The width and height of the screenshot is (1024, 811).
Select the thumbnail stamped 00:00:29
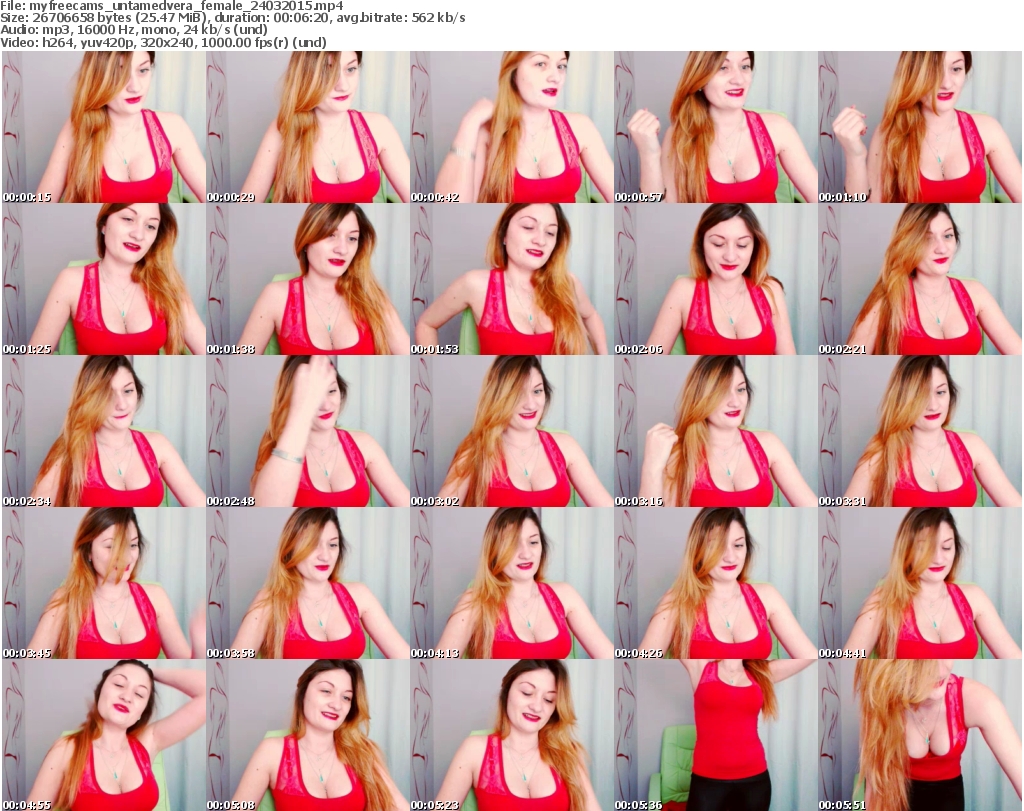click(308, 127)
